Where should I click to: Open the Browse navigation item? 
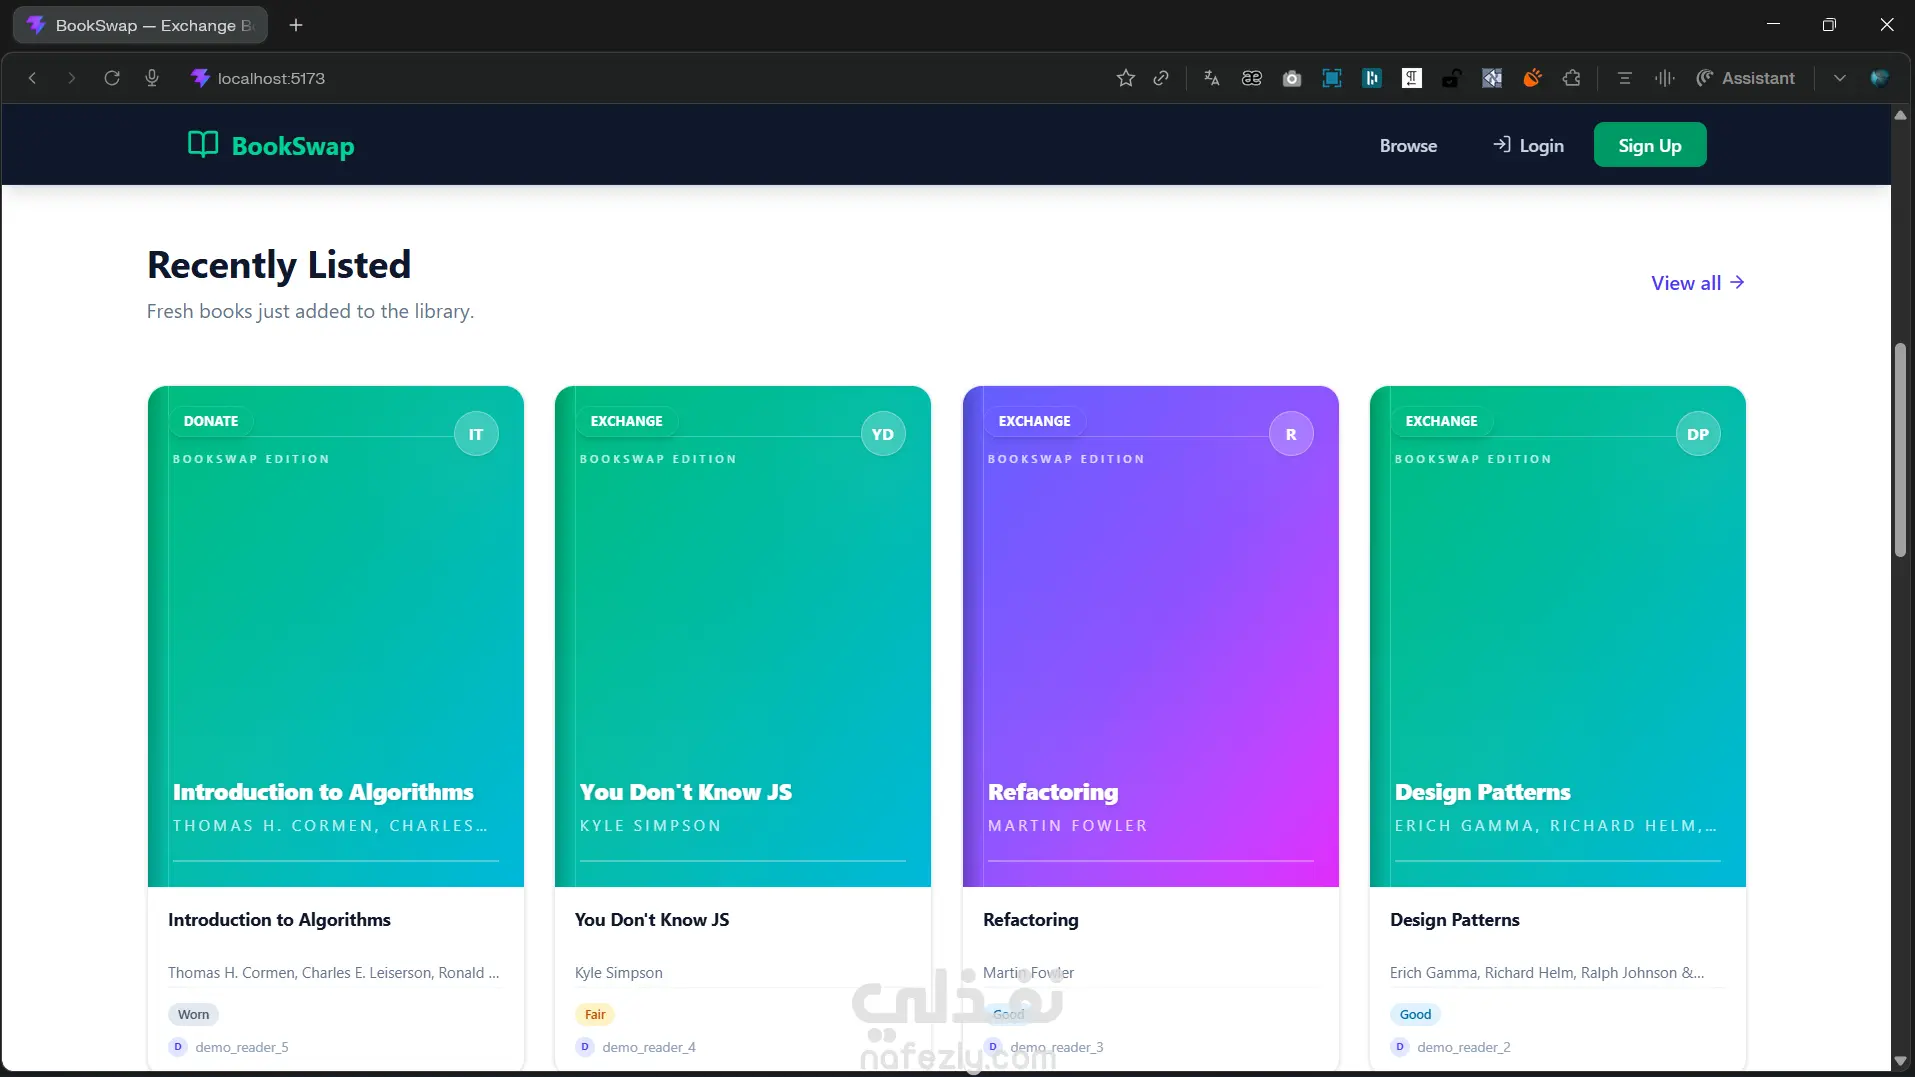[x=1408, y=145]
